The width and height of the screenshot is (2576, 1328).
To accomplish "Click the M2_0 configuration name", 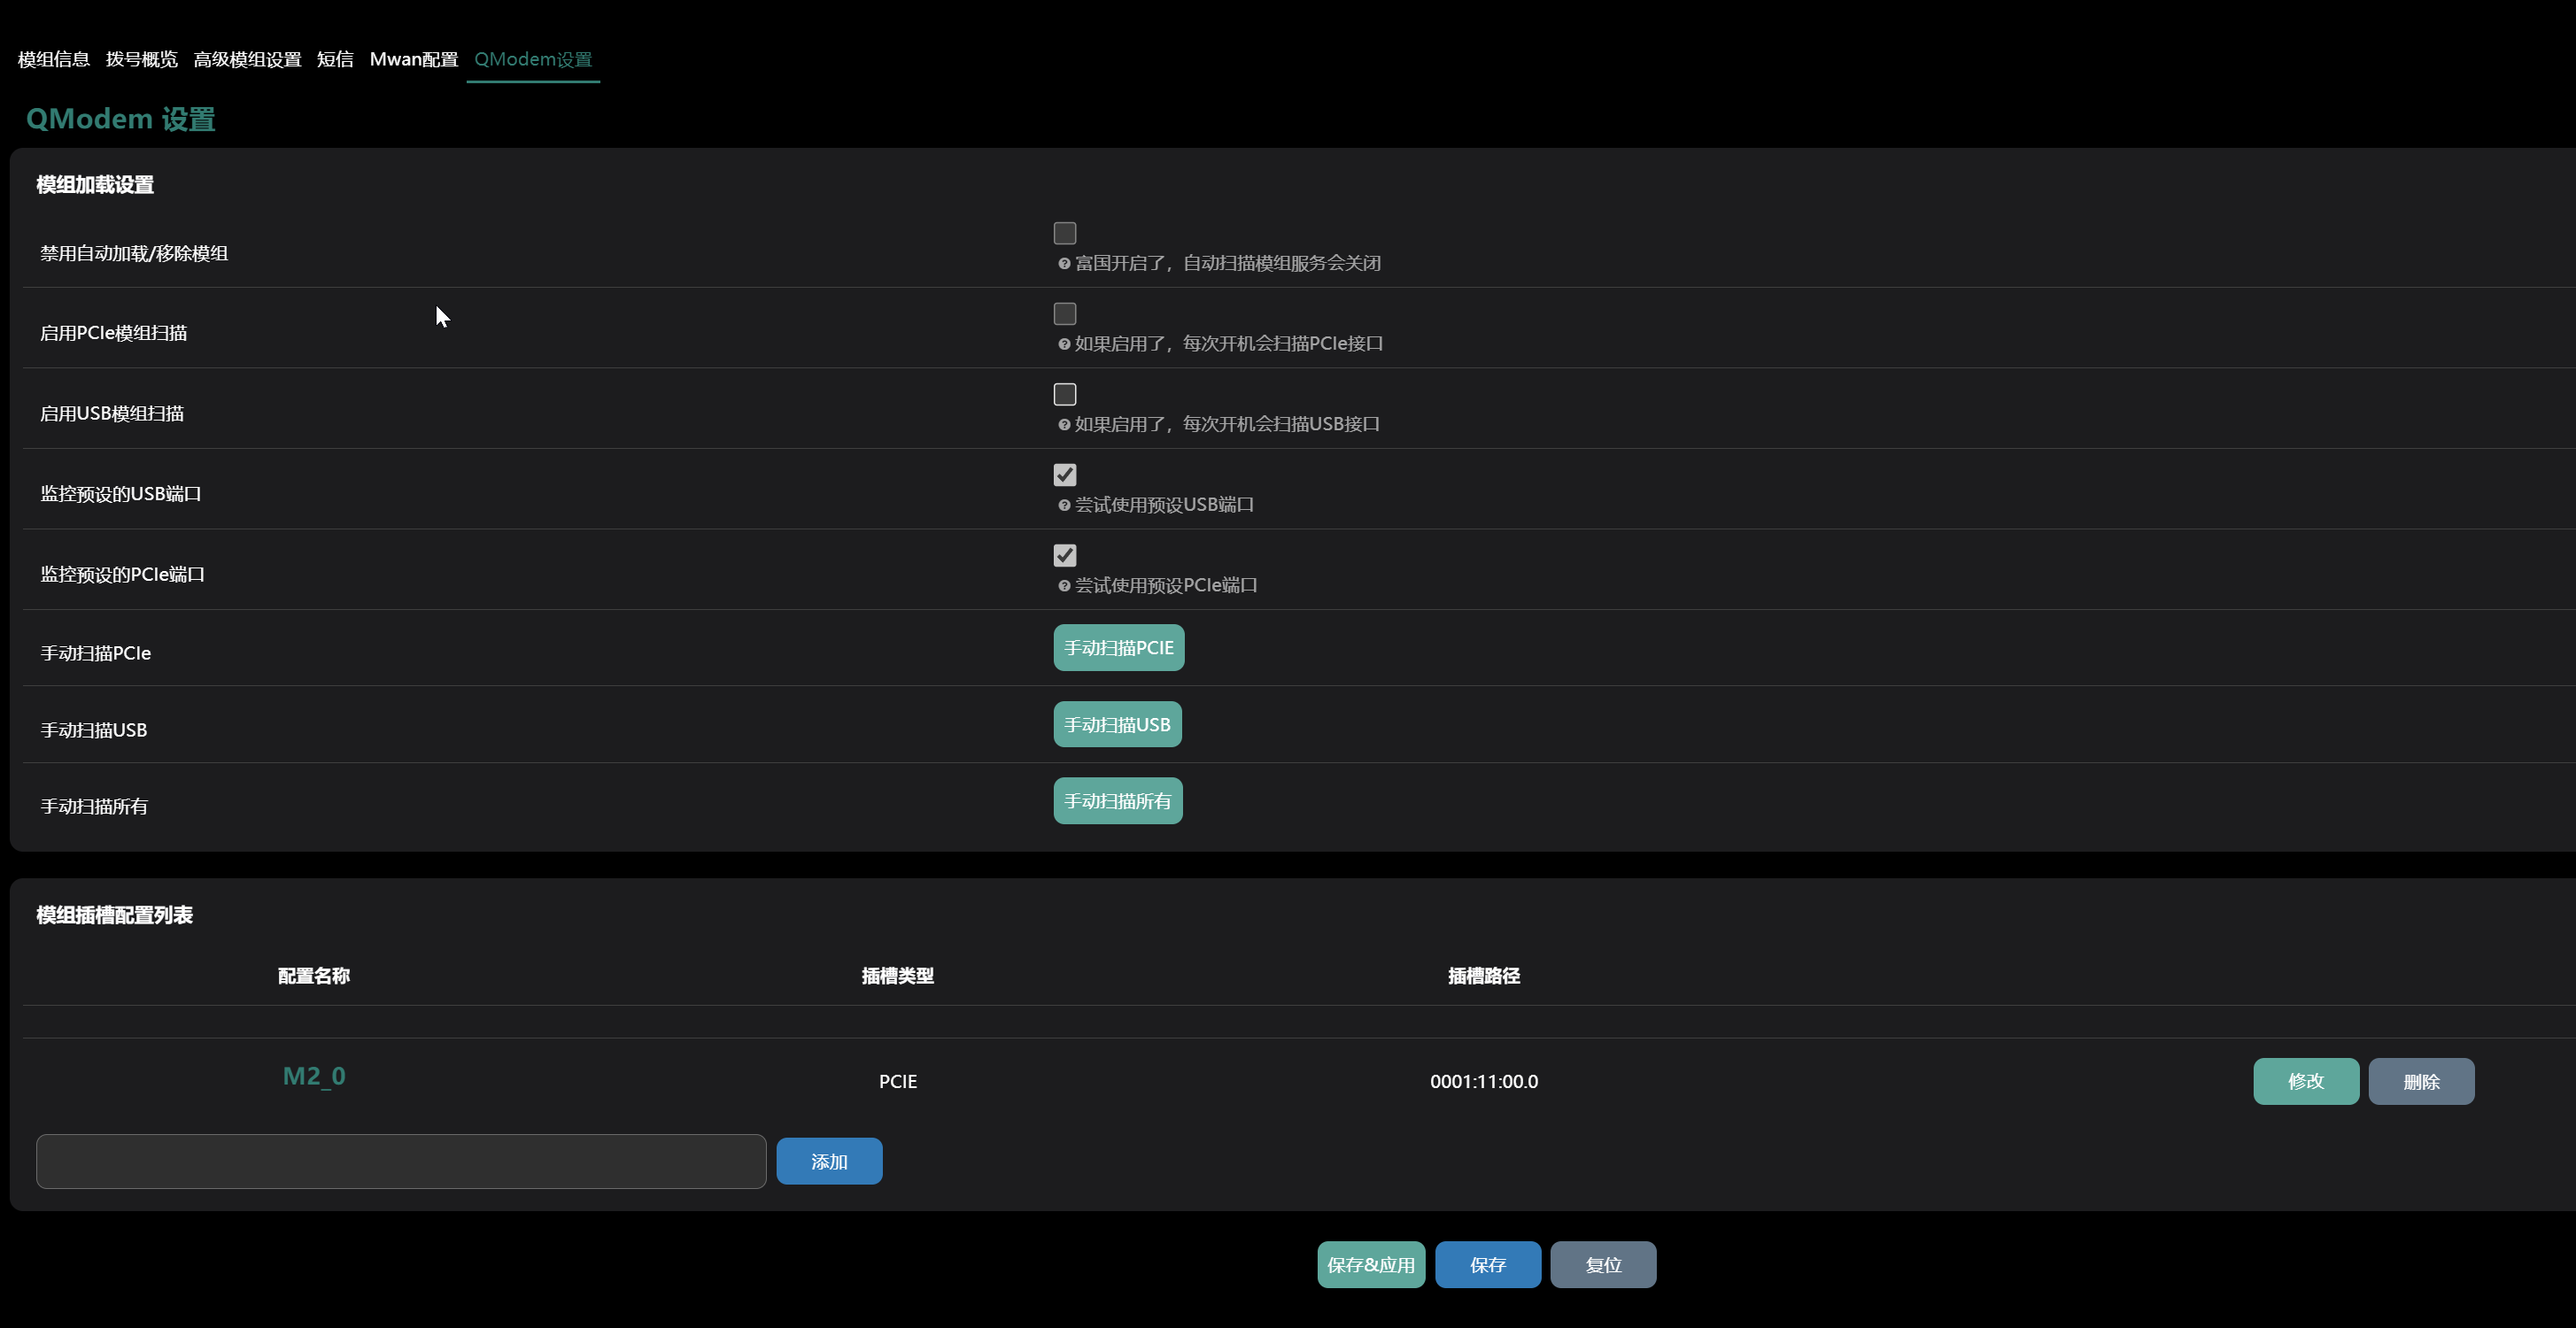I will (x=314, y=1076).
